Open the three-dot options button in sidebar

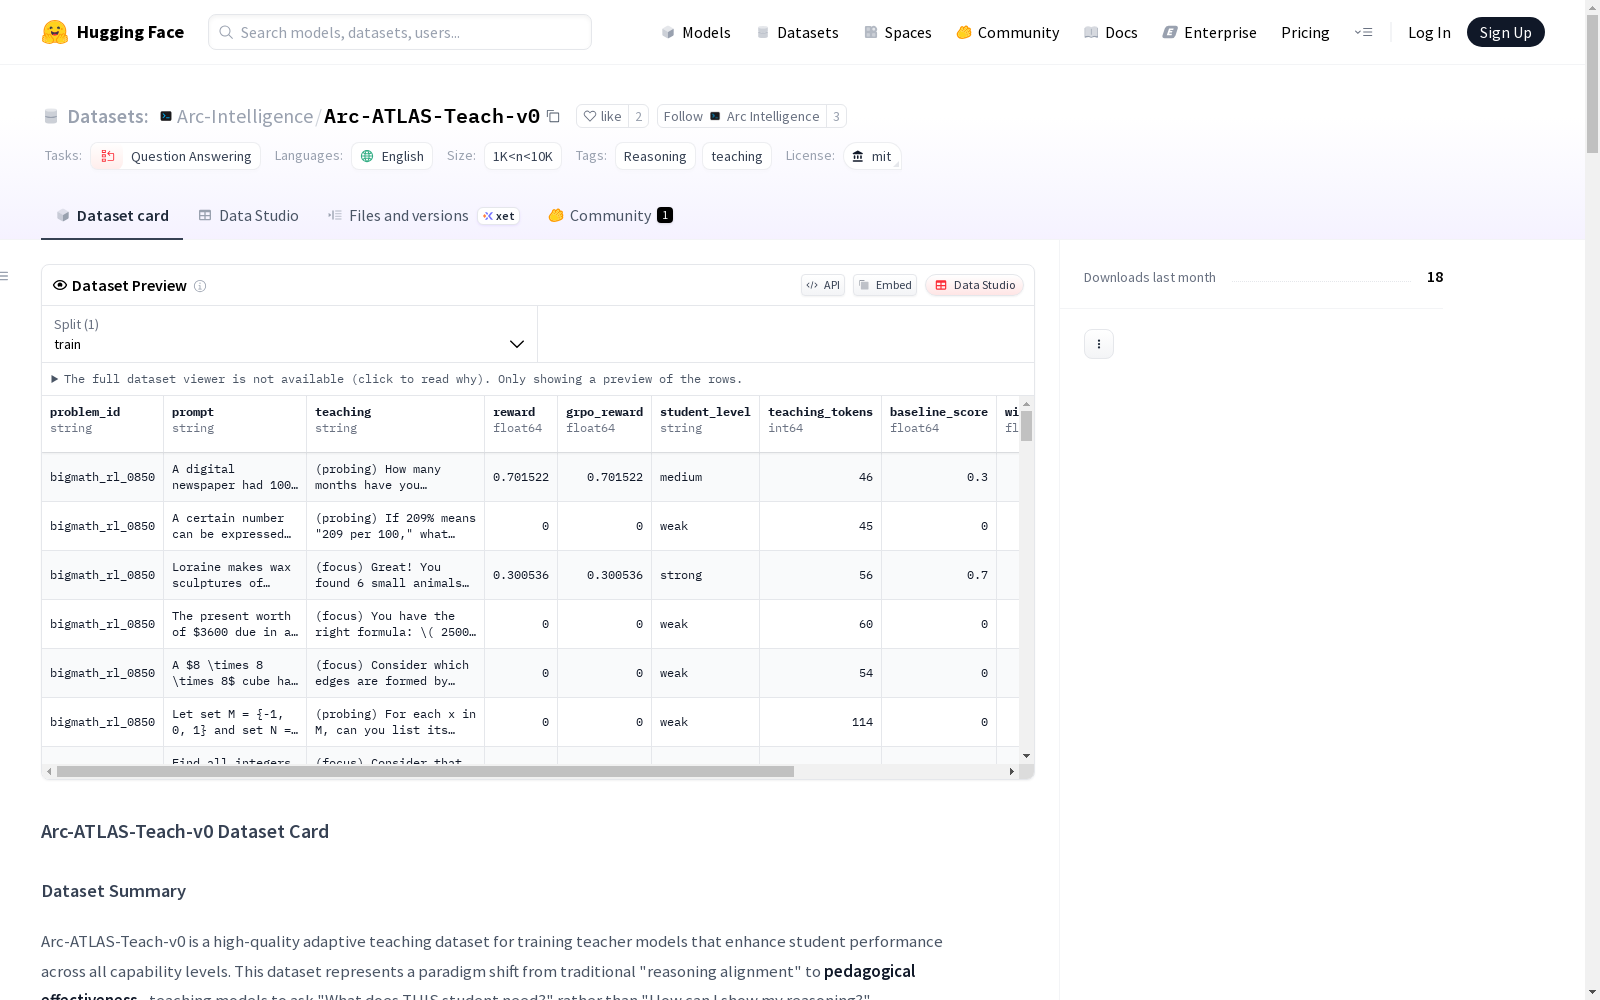1099,344
